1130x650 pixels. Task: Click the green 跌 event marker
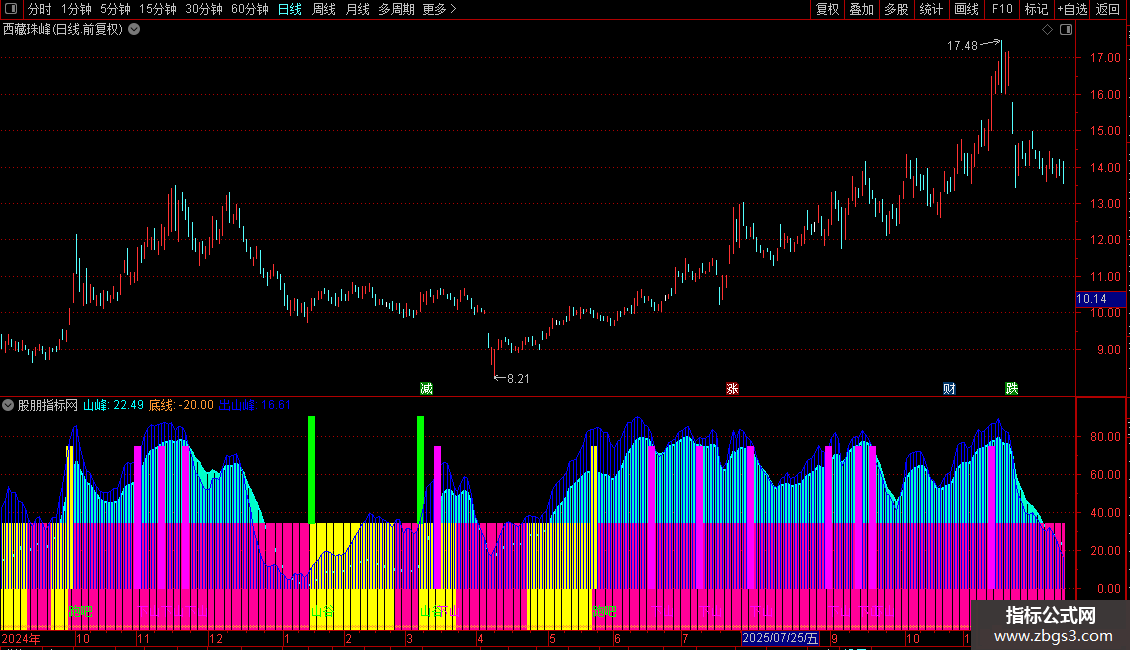point(1012,389)
